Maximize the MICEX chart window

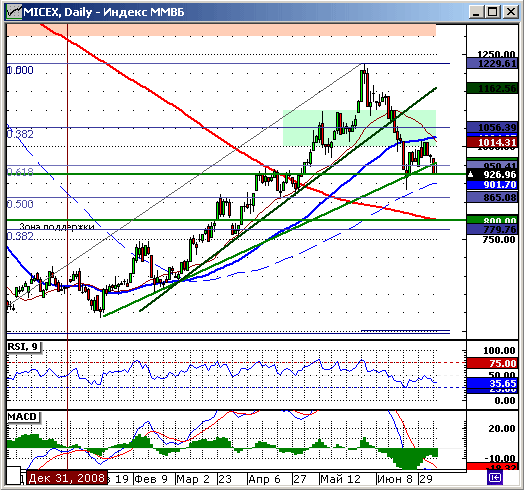pyautogui.click(x=493, y=12)
